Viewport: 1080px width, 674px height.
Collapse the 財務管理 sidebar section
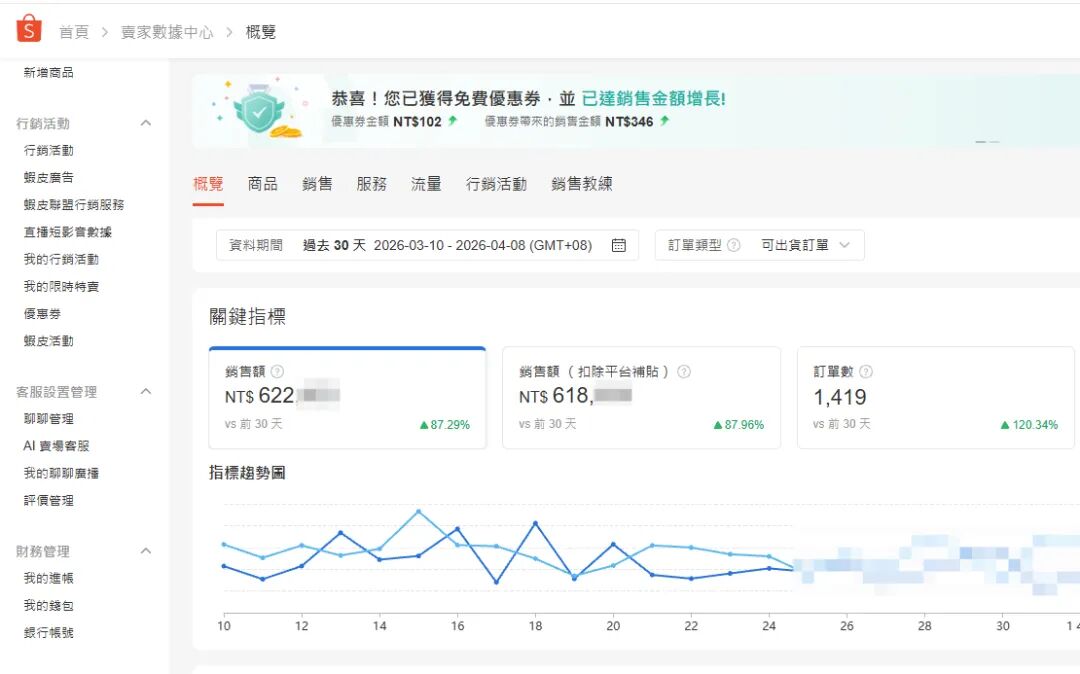pos(146,550)
